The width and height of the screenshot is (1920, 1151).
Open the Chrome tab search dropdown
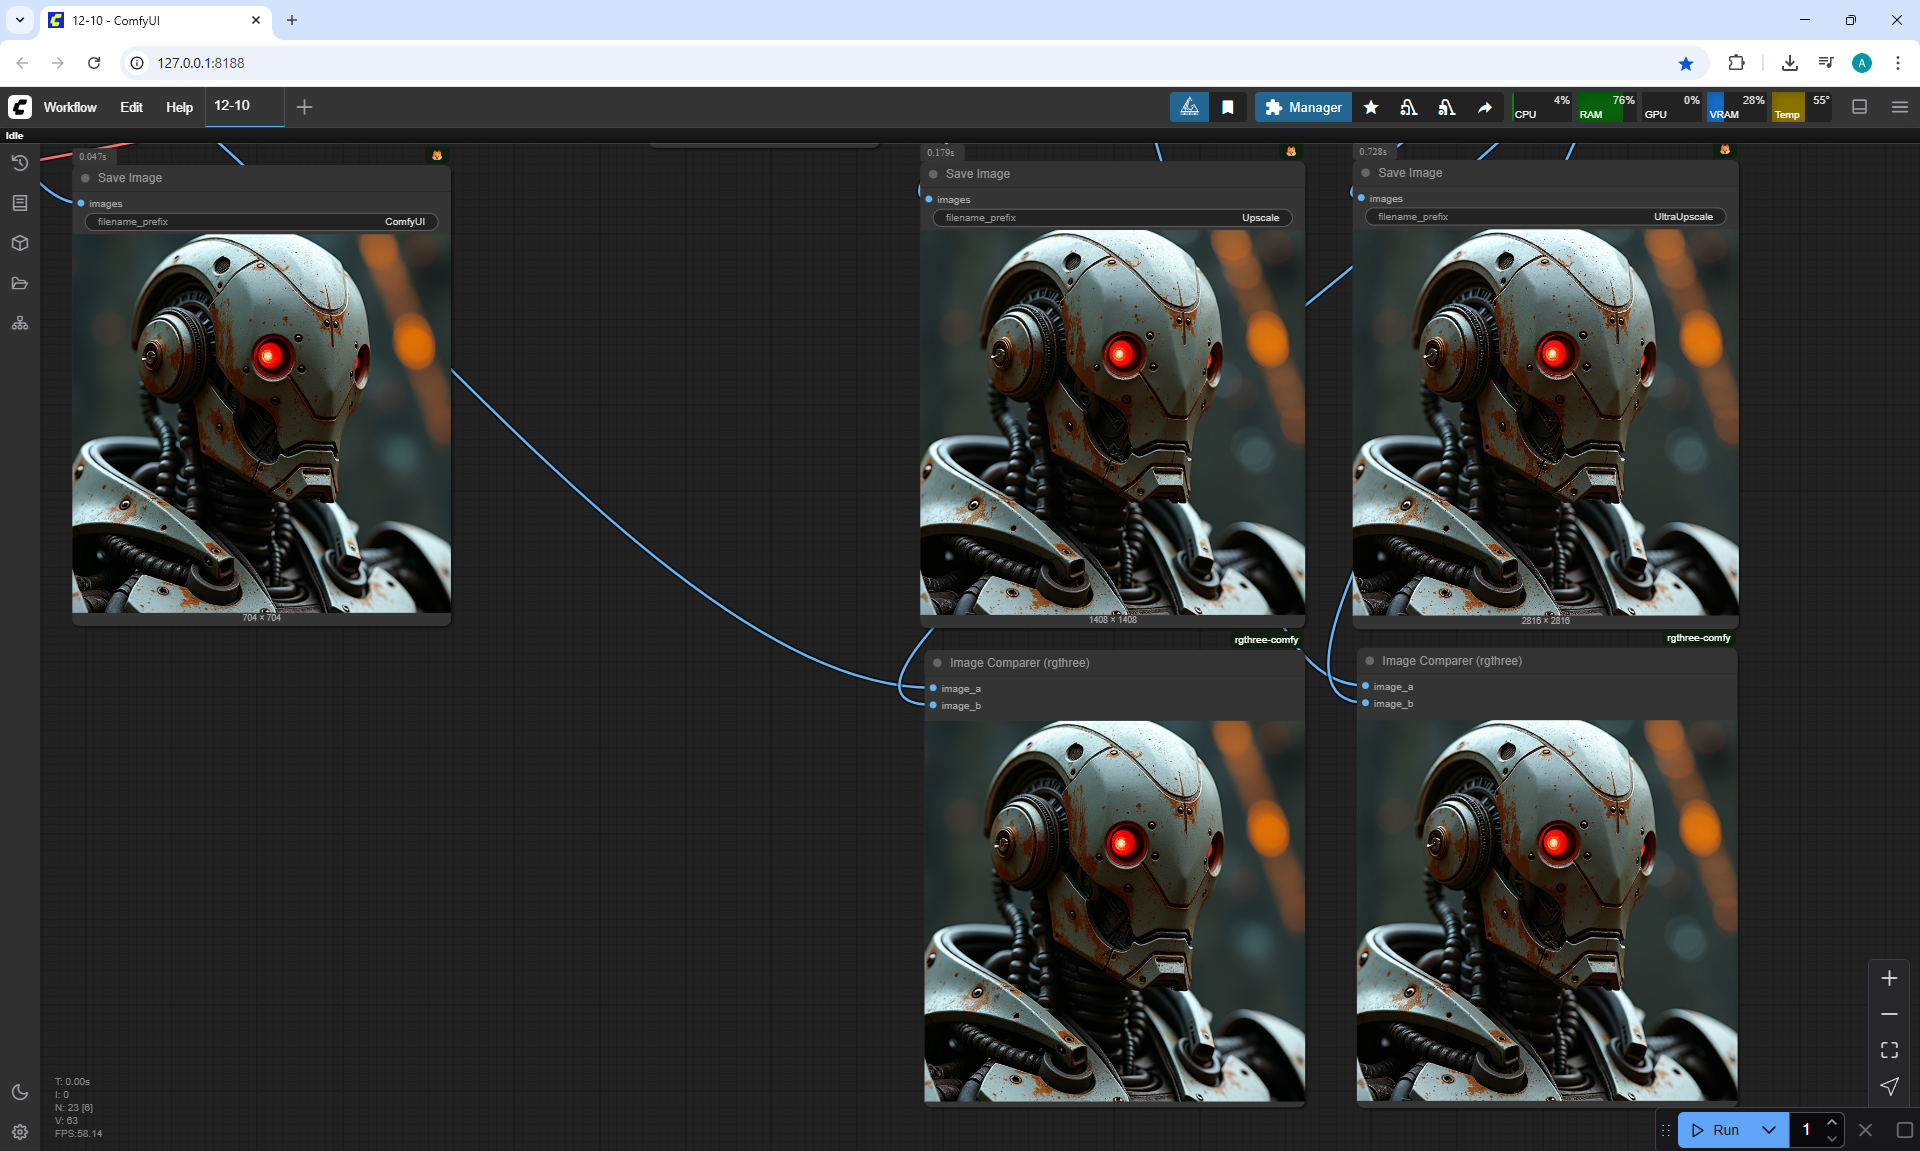[19, 20]
